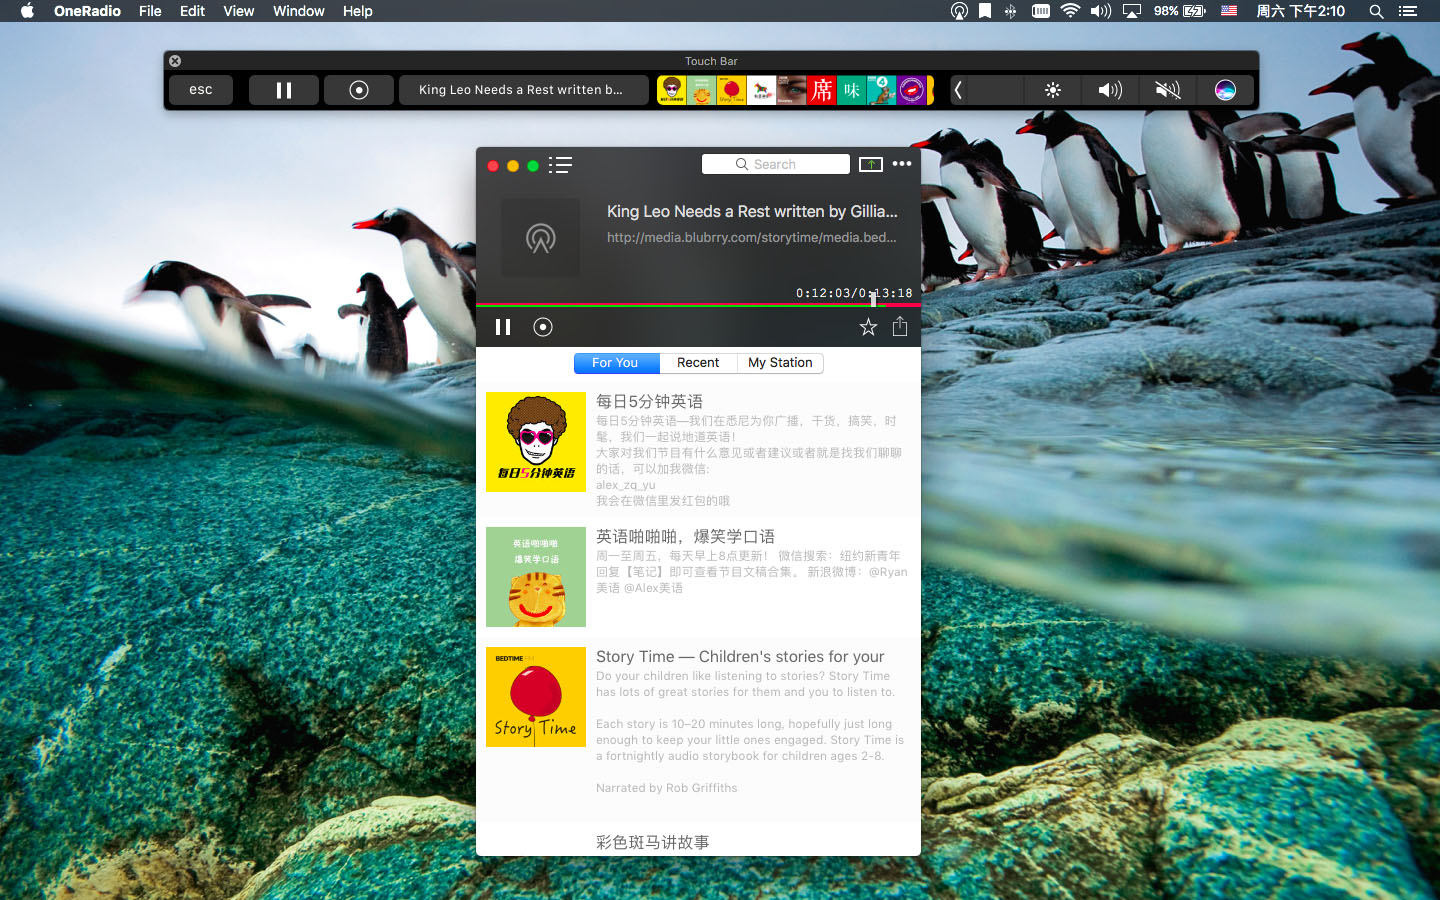
Task: Open the AirPlay display menu
Action: pos(1132,11)
